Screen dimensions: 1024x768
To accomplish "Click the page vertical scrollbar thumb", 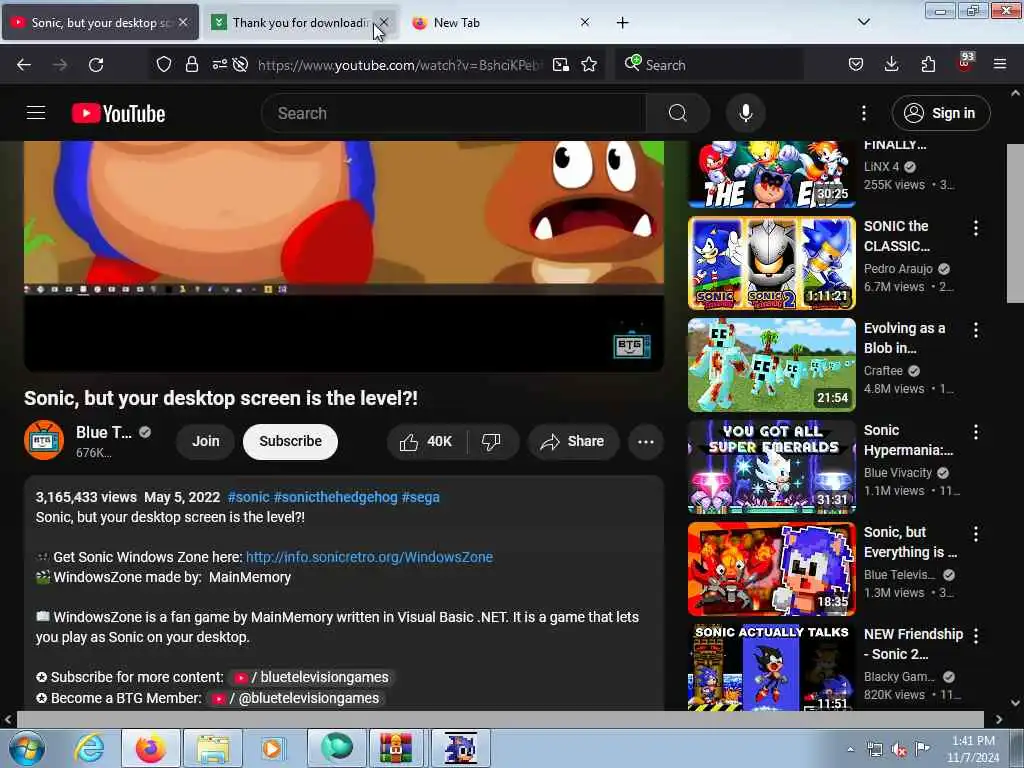I will click(x=1015, y=223).
